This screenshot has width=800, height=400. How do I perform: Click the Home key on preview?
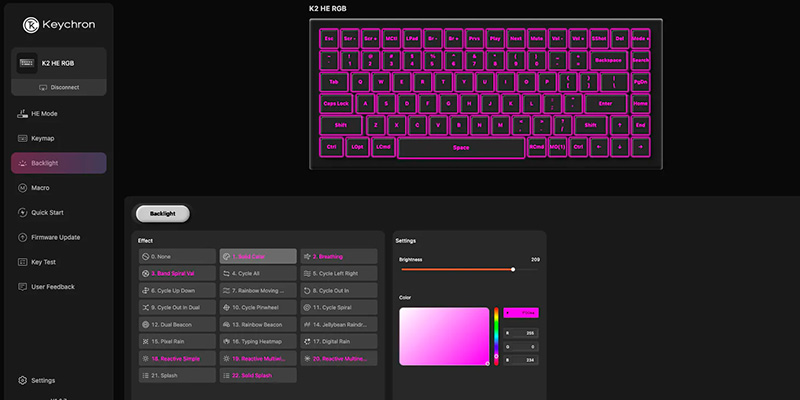(x=640, y=104)
